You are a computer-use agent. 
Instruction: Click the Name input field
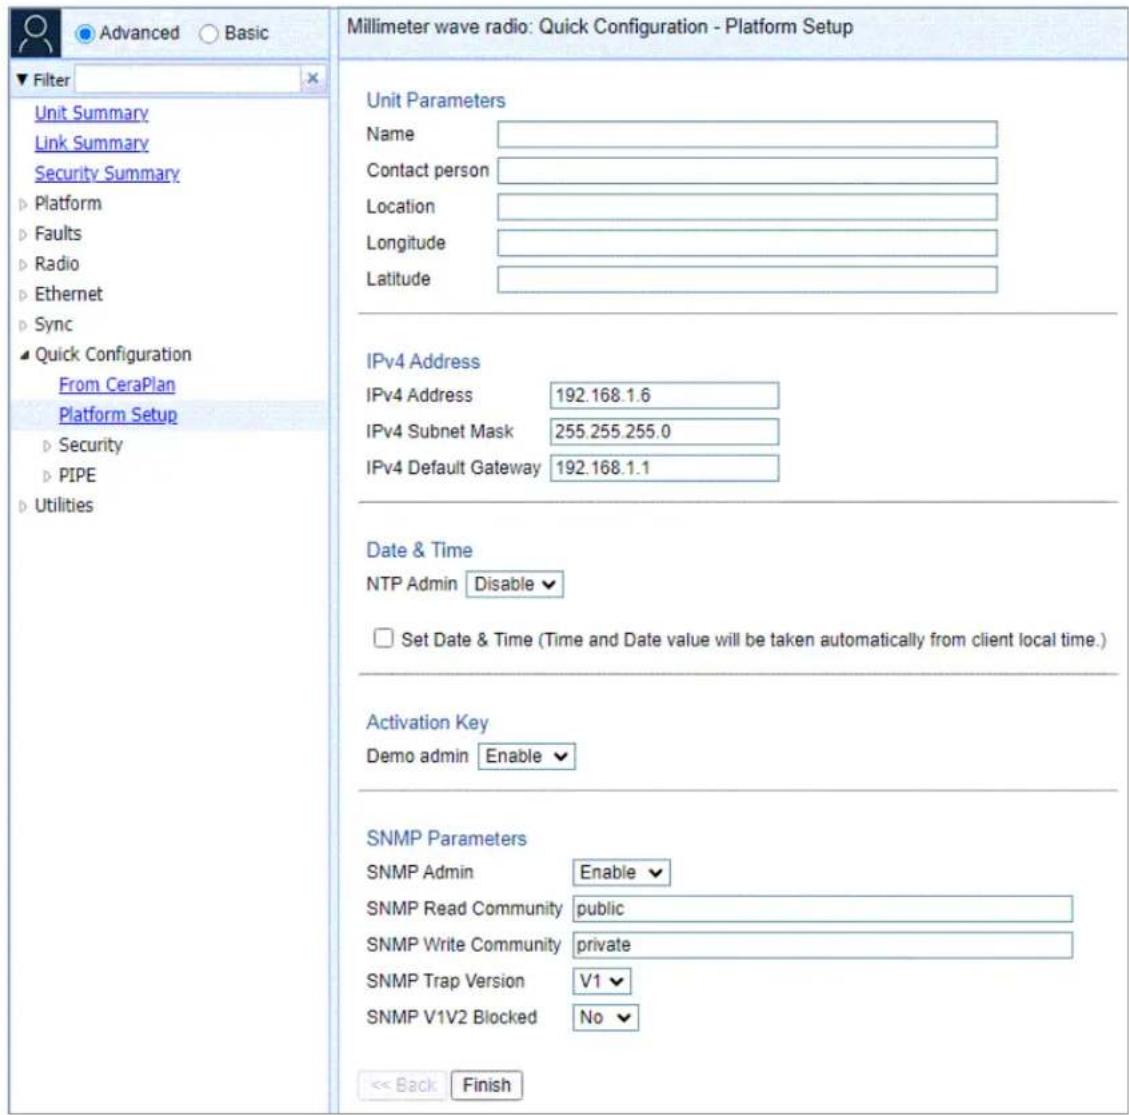747,135
